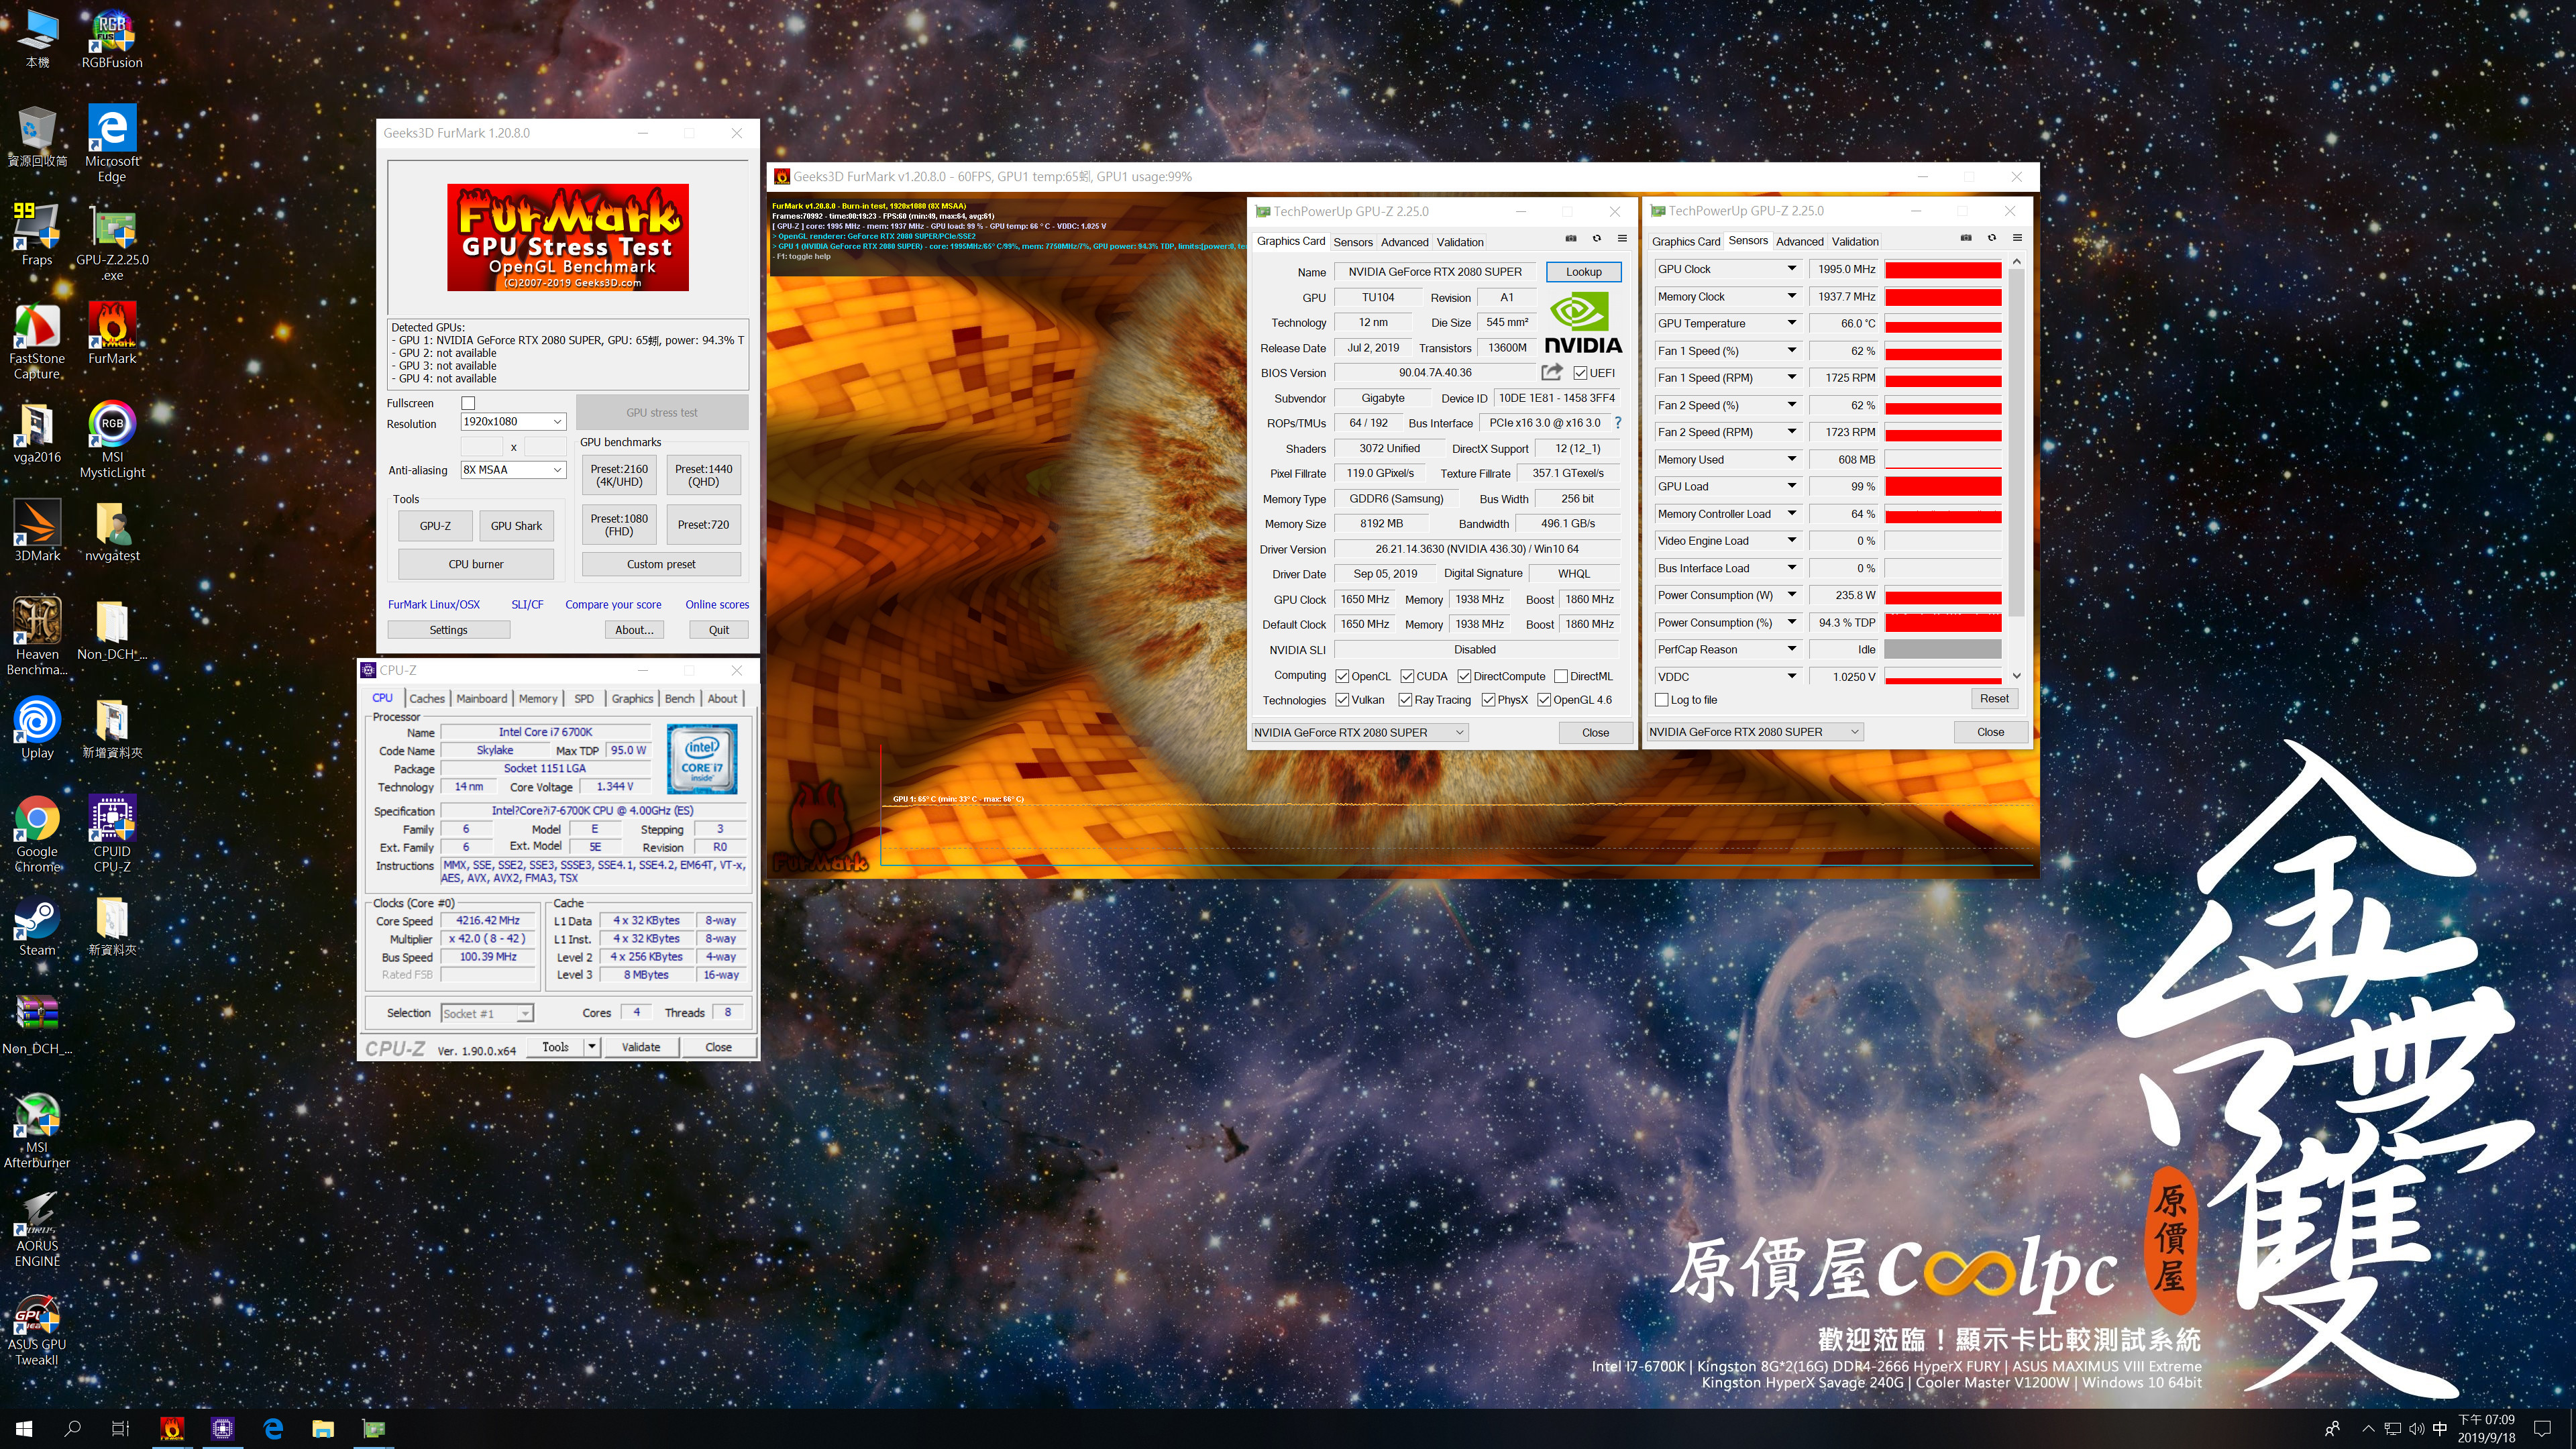This screenshot has width=2576, height=1449.
Task: Click GPU Clock red sensor graph bar
Action: [x=1942, y=269]
